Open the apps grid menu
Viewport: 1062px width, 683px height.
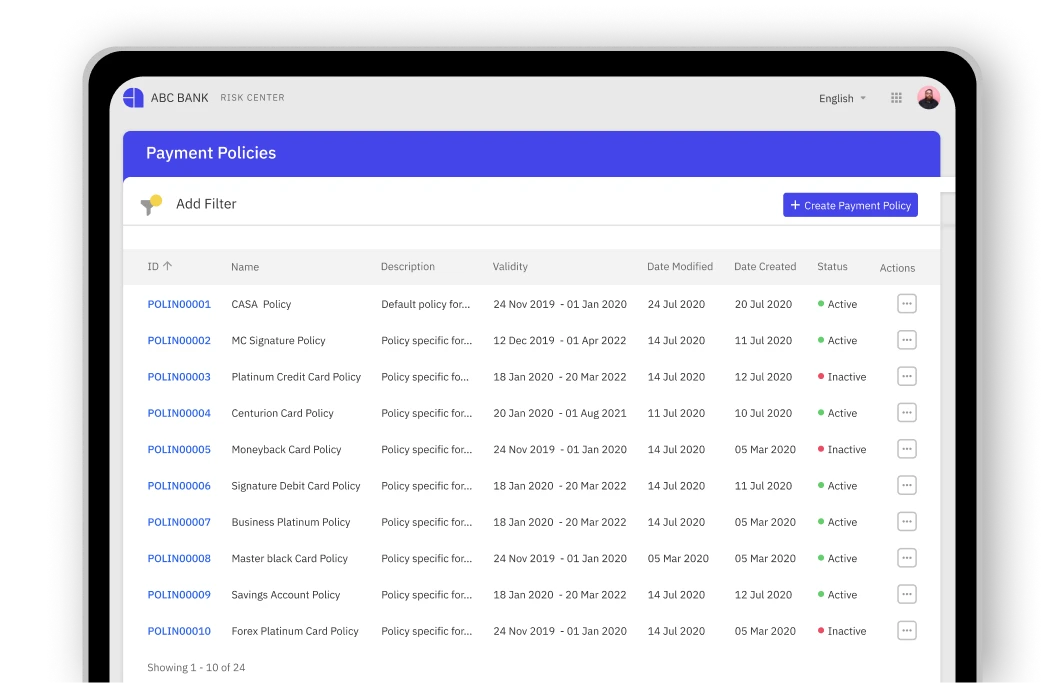point(896,98)
